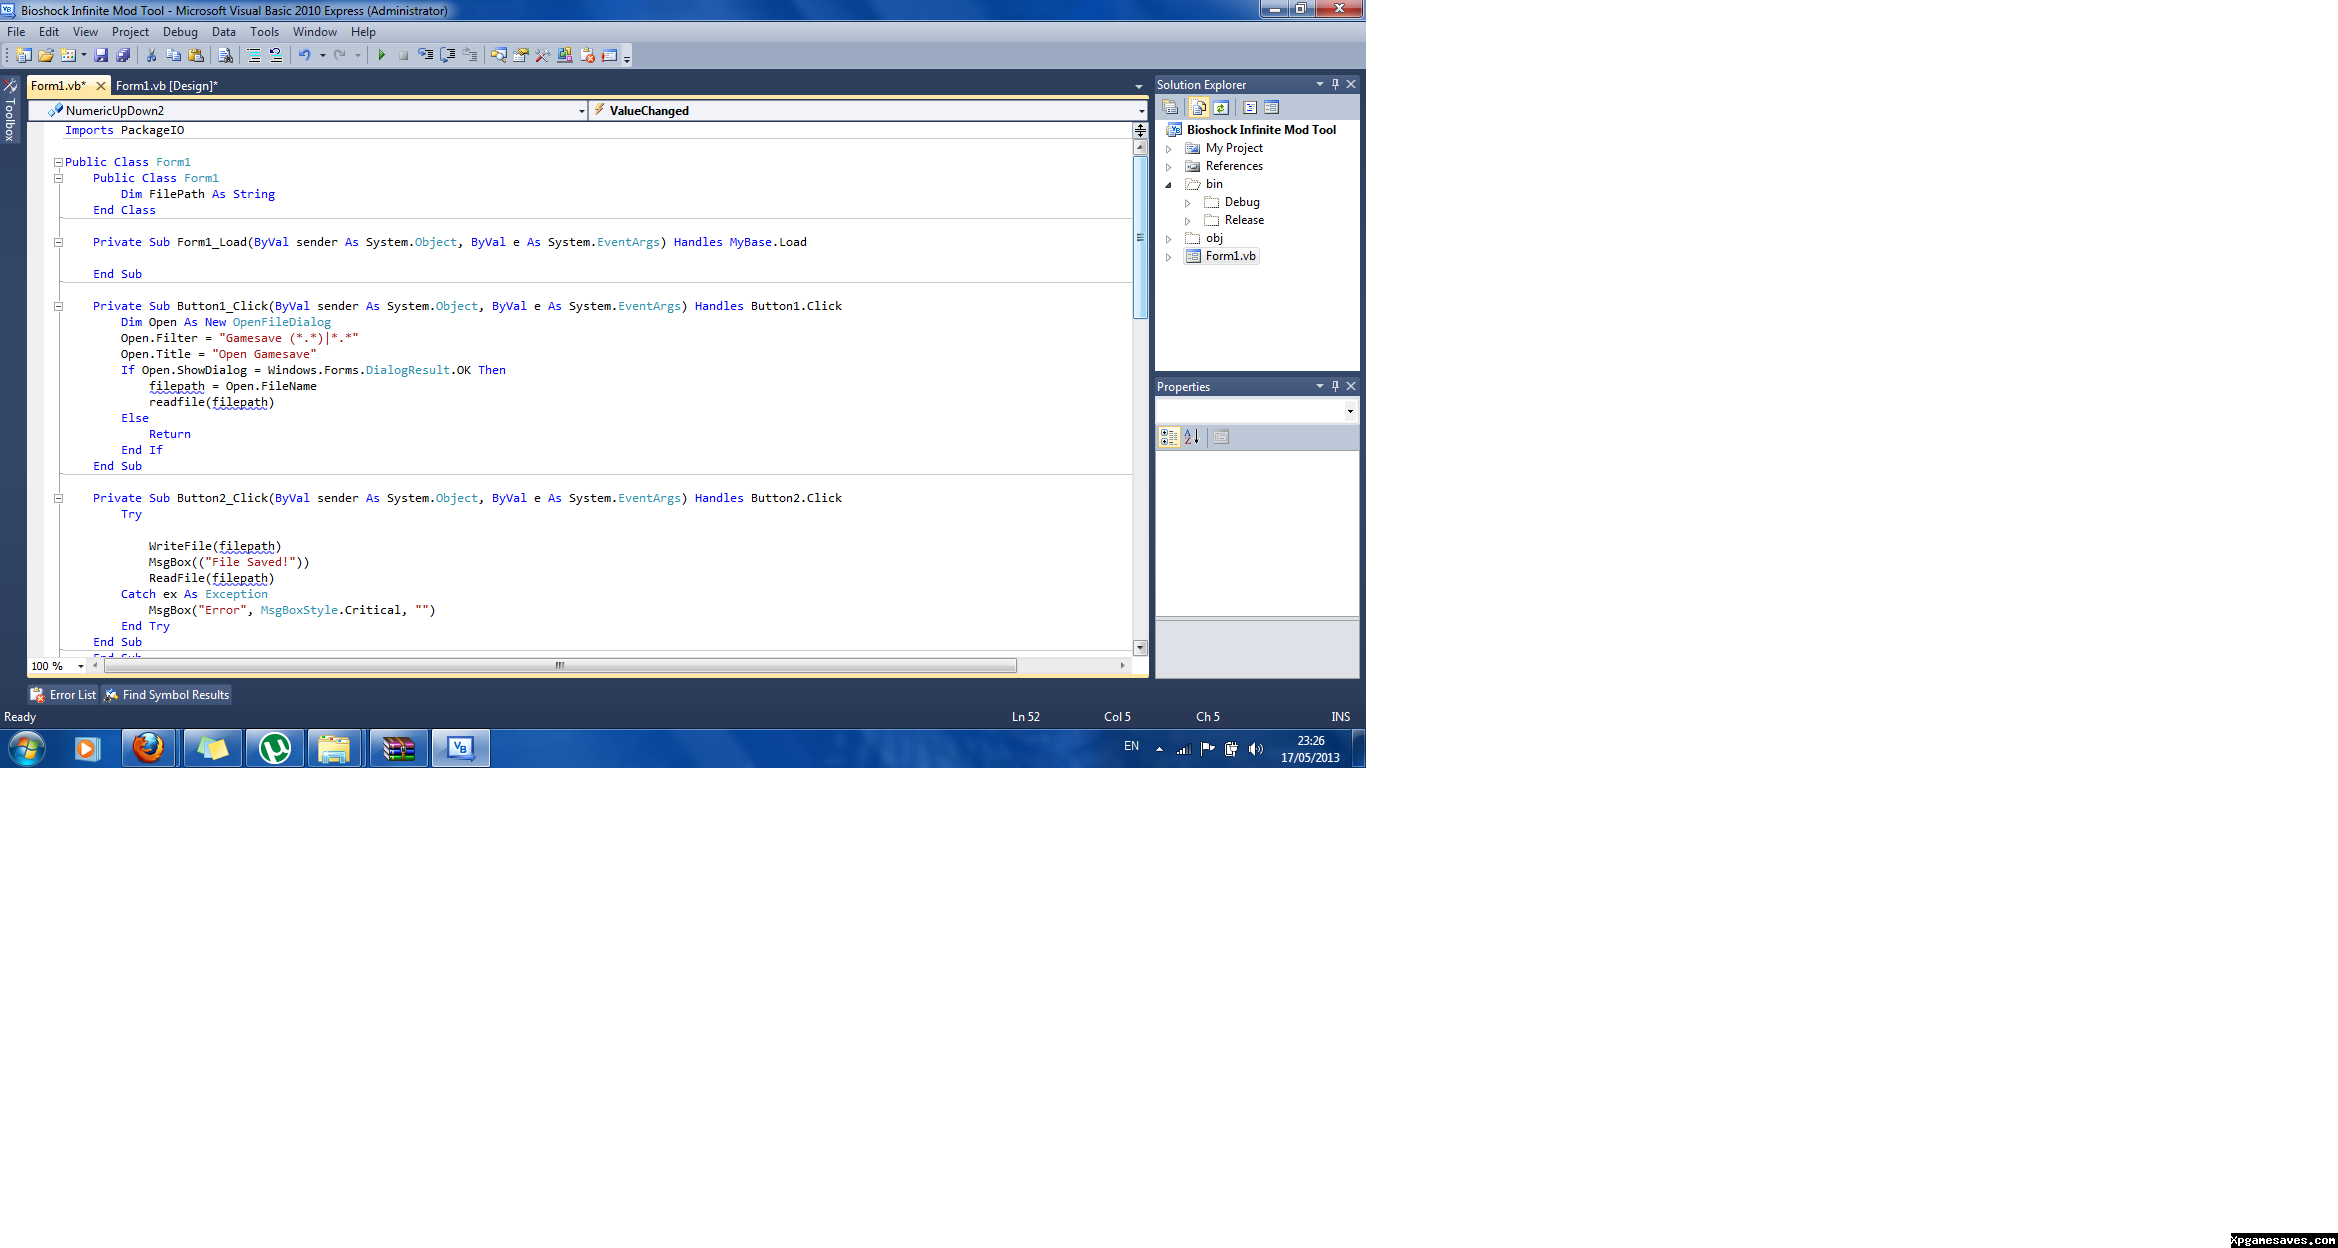Click the Start Debugging play icon

[381, 55]
